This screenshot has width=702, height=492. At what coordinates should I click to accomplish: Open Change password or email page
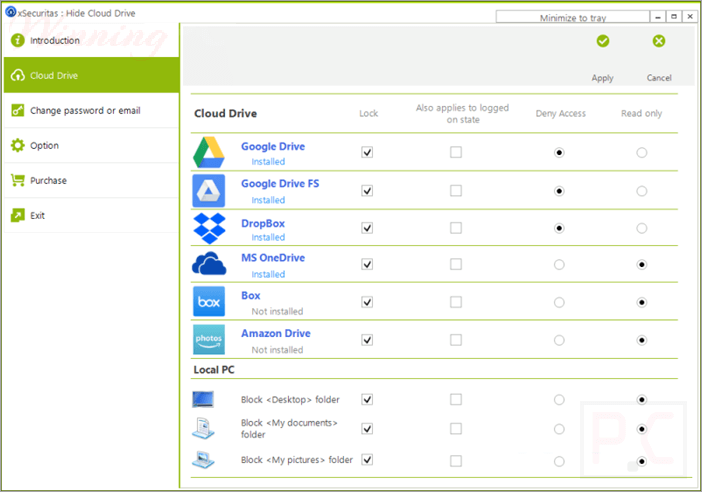pos(91,110)
